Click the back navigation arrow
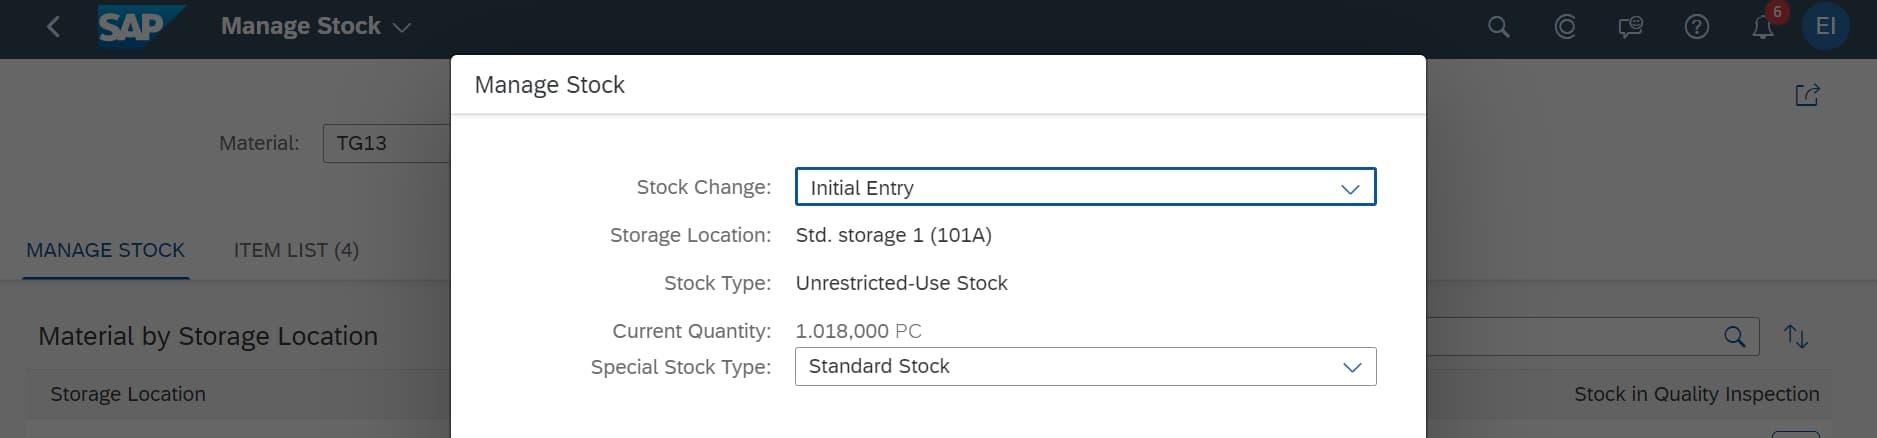 click(54, 27)
